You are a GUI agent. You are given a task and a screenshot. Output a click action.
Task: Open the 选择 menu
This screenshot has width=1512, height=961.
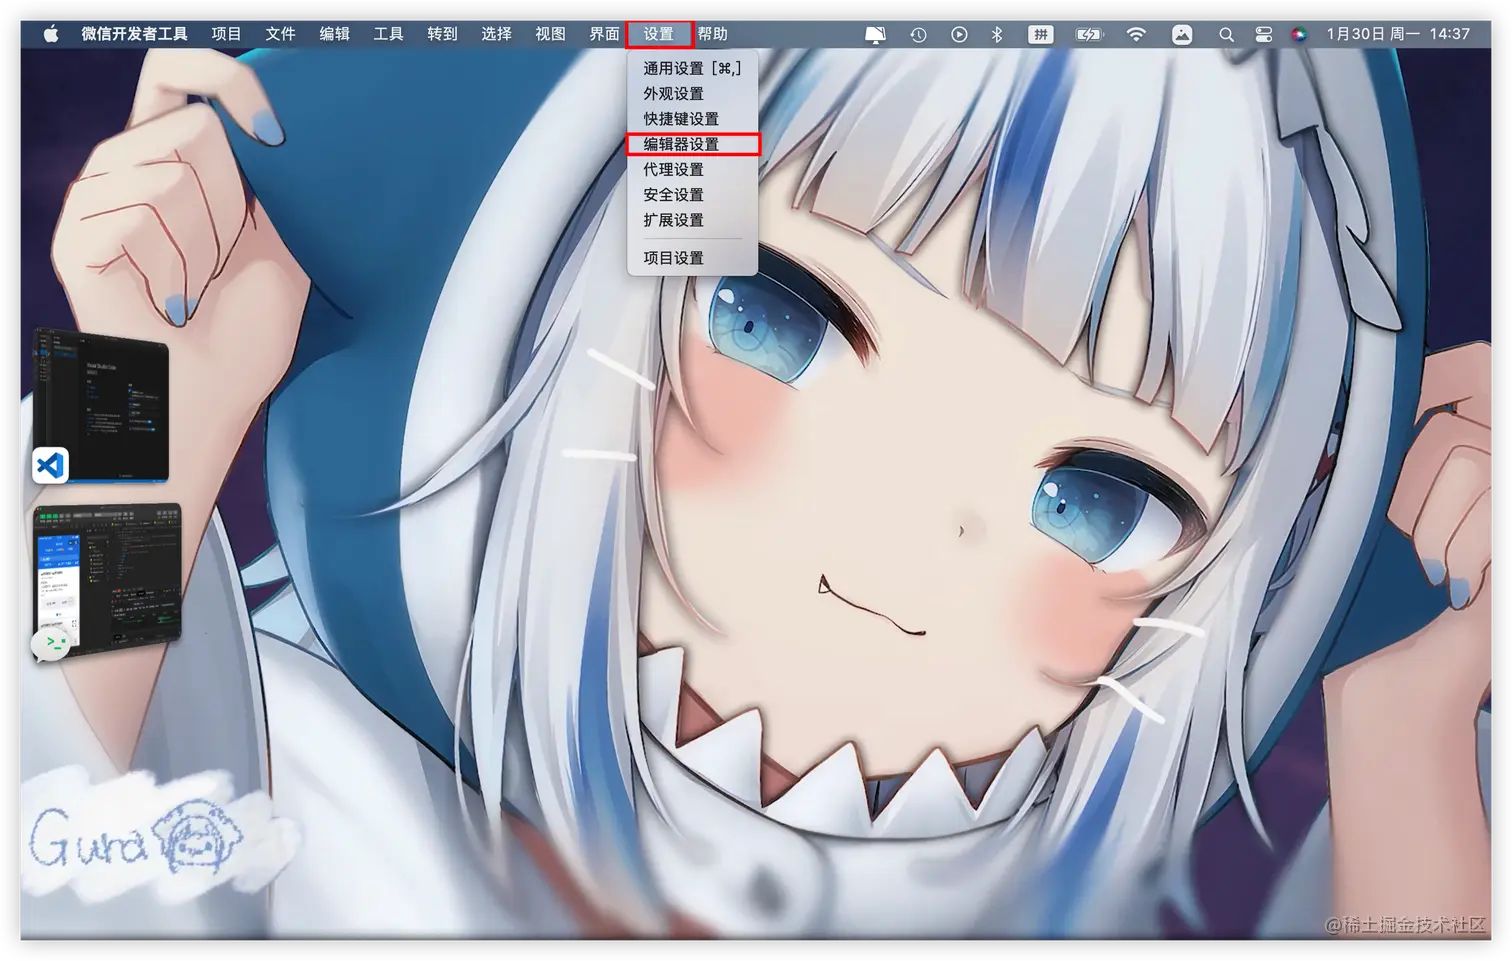coord(496,34)
